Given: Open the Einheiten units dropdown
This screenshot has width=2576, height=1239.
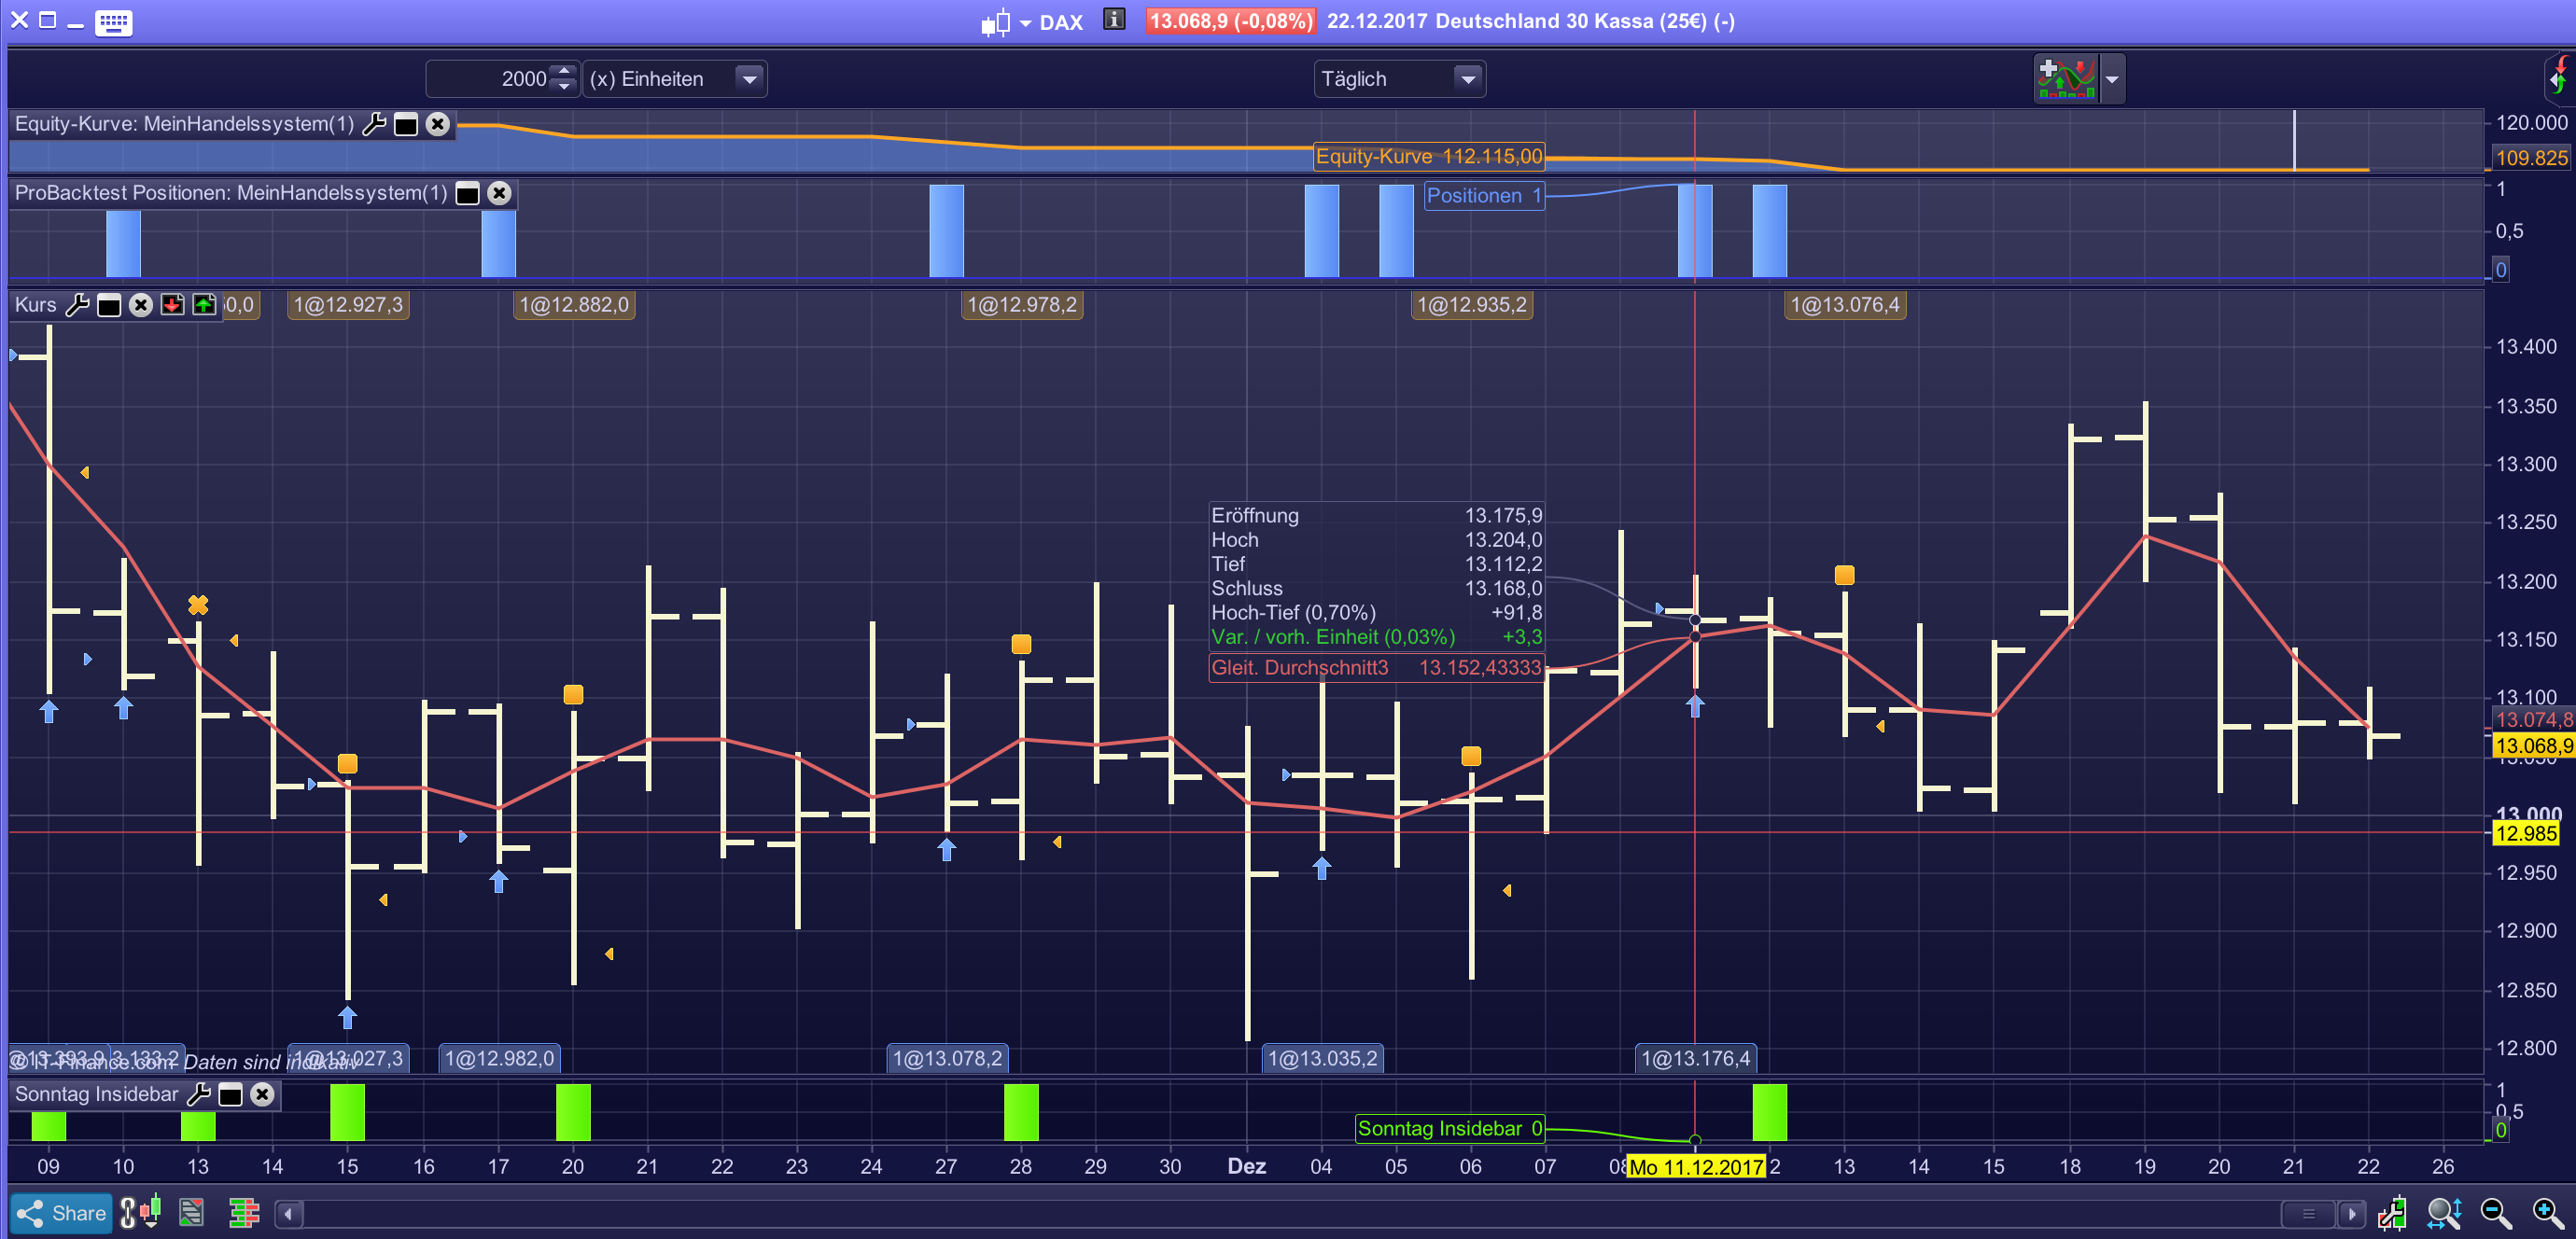Looking at the screenshot, I should [x=749, y=79].
